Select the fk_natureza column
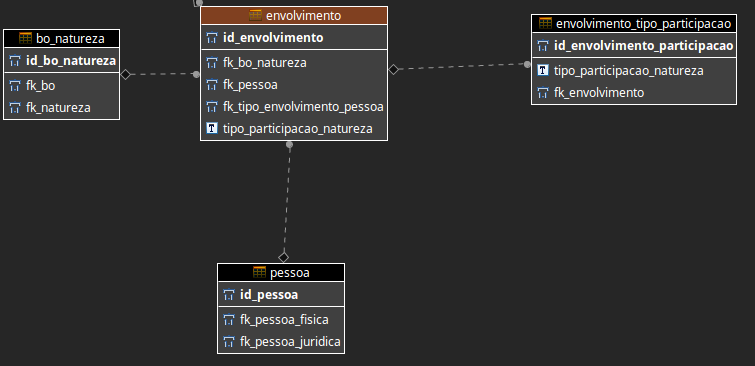The height and width of the screenshot is (366, 755). click(x=62, y=107)
